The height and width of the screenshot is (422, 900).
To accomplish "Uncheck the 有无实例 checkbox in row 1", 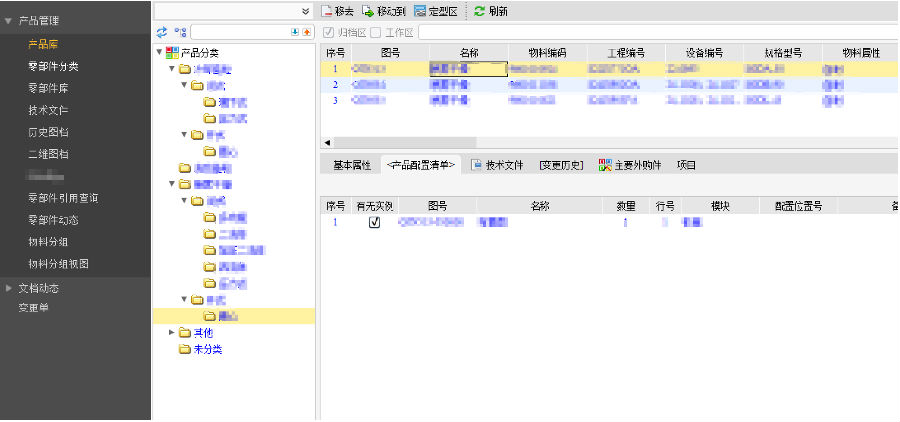I will pos(374,222).
